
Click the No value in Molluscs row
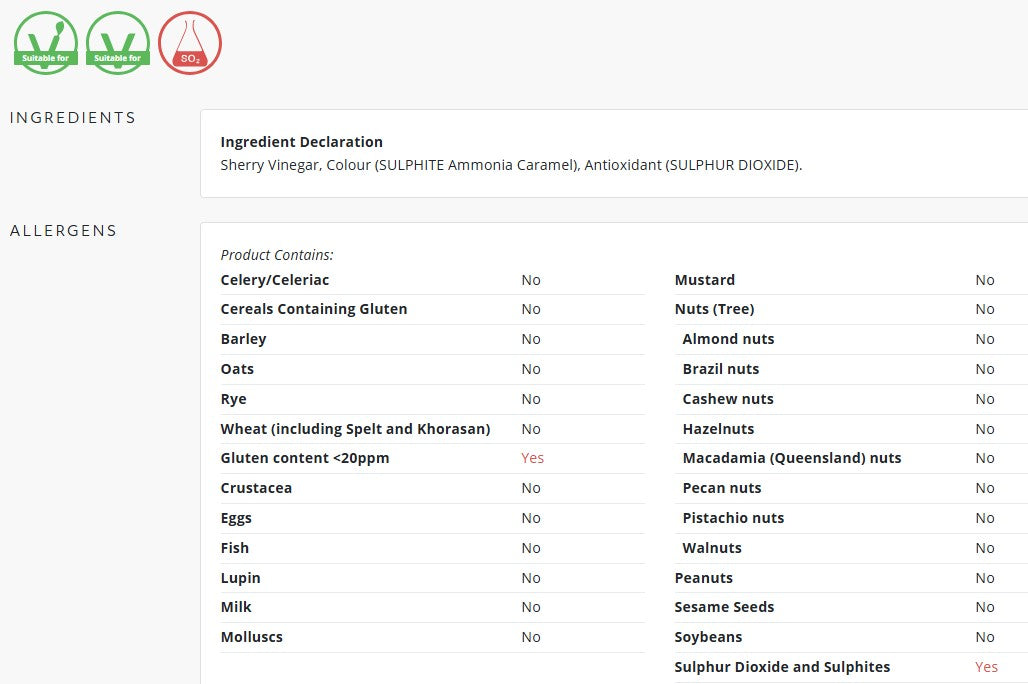(531, 637)
